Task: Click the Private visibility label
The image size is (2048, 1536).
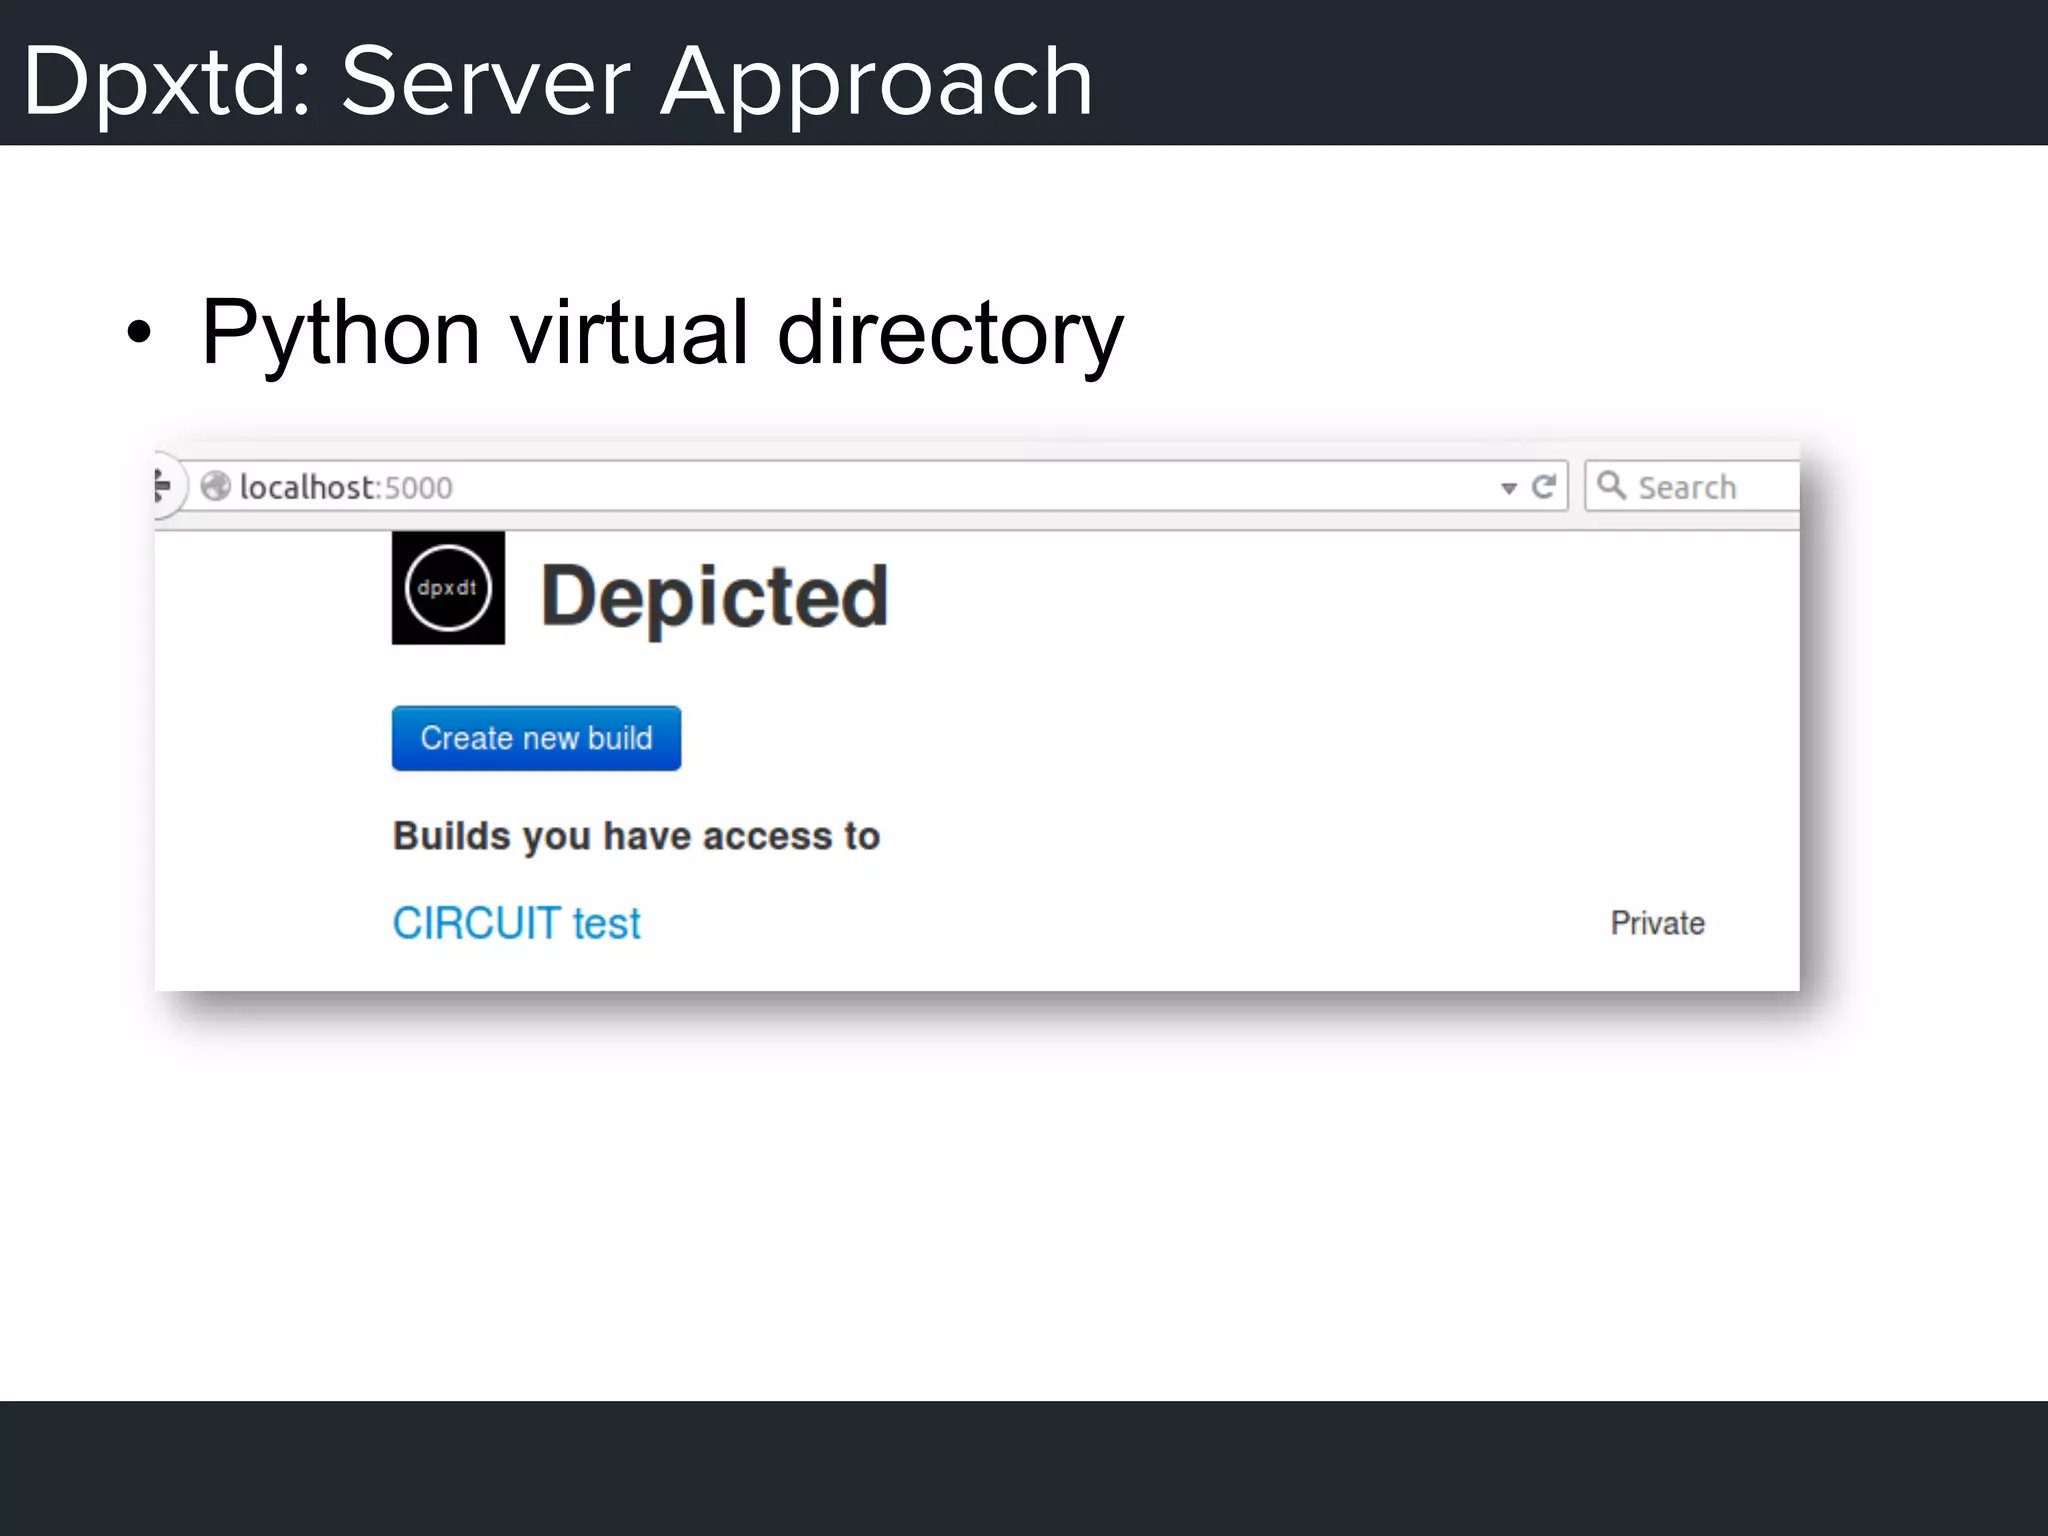Action: click(1657, 923)
